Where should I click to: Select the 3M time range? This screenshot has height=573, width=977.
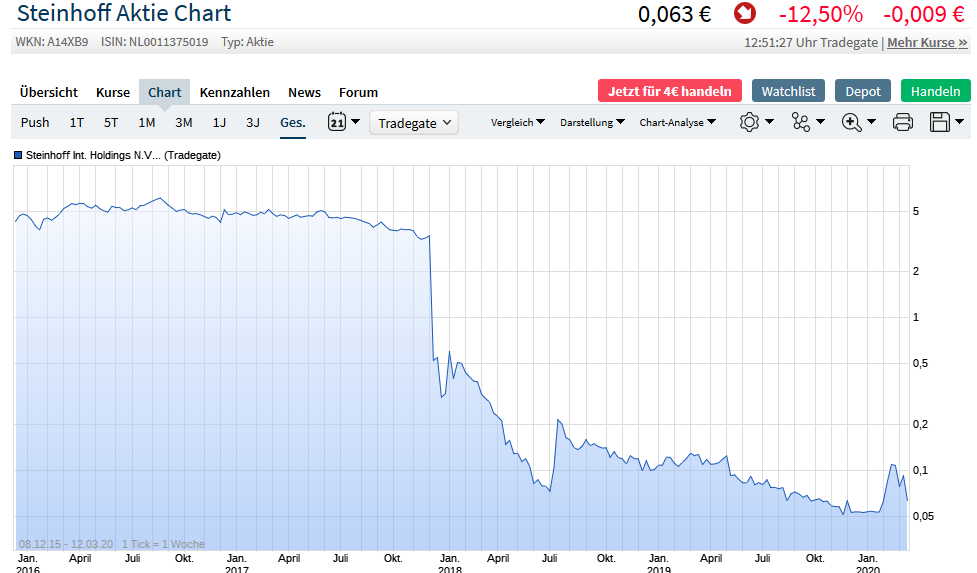tap(183, 122)
